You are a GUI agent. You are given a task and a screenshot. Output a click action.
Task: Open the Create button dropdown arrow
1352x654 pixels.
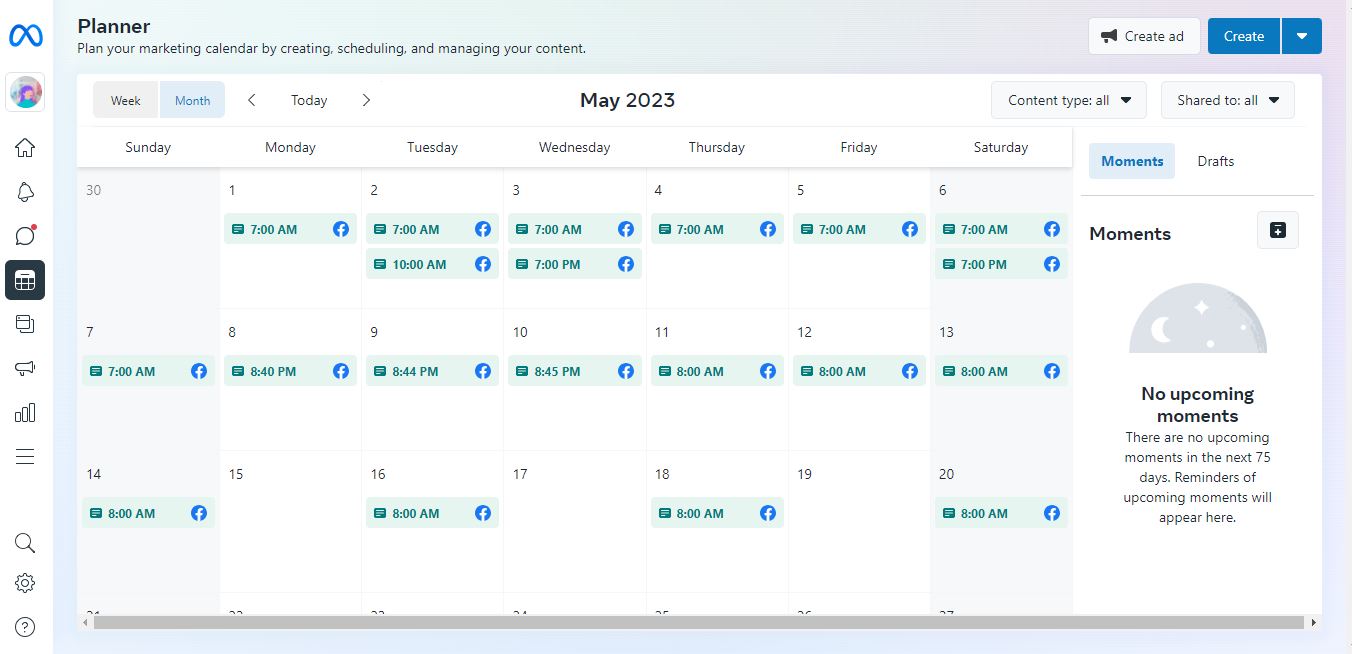click(x=1301, y=36)
